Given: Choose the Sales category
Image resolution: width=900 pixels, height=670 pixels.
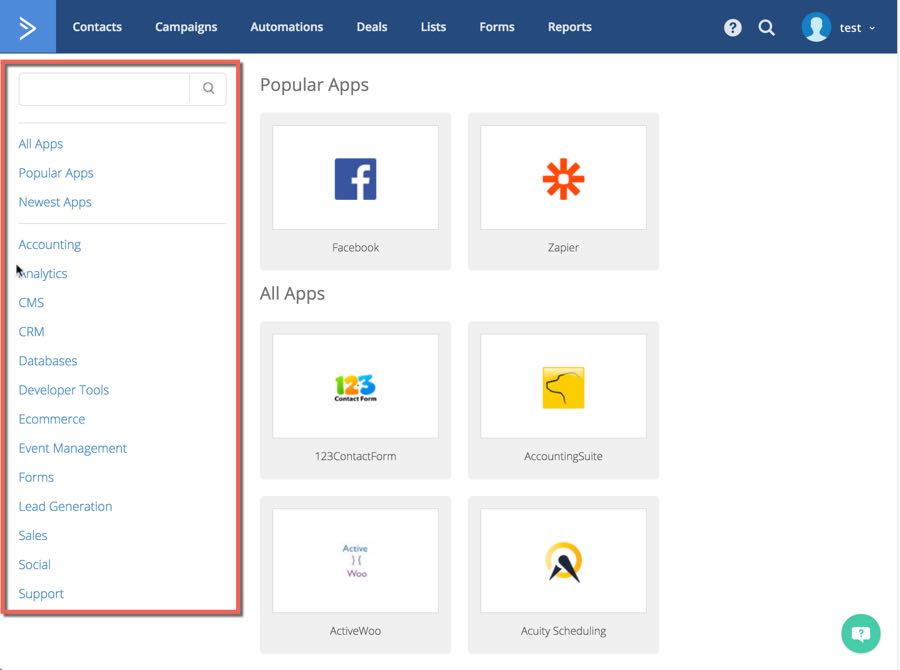Looking at the screenshot, I should coord(33,536).
